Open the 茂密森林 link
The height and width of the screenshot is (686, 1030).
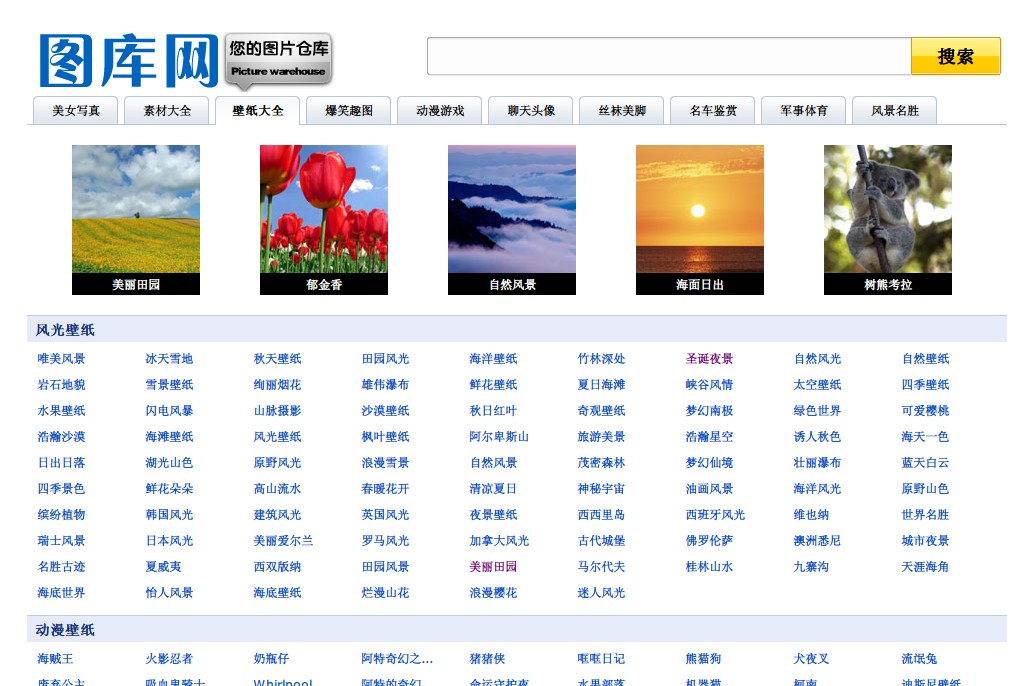coord(601,463)
